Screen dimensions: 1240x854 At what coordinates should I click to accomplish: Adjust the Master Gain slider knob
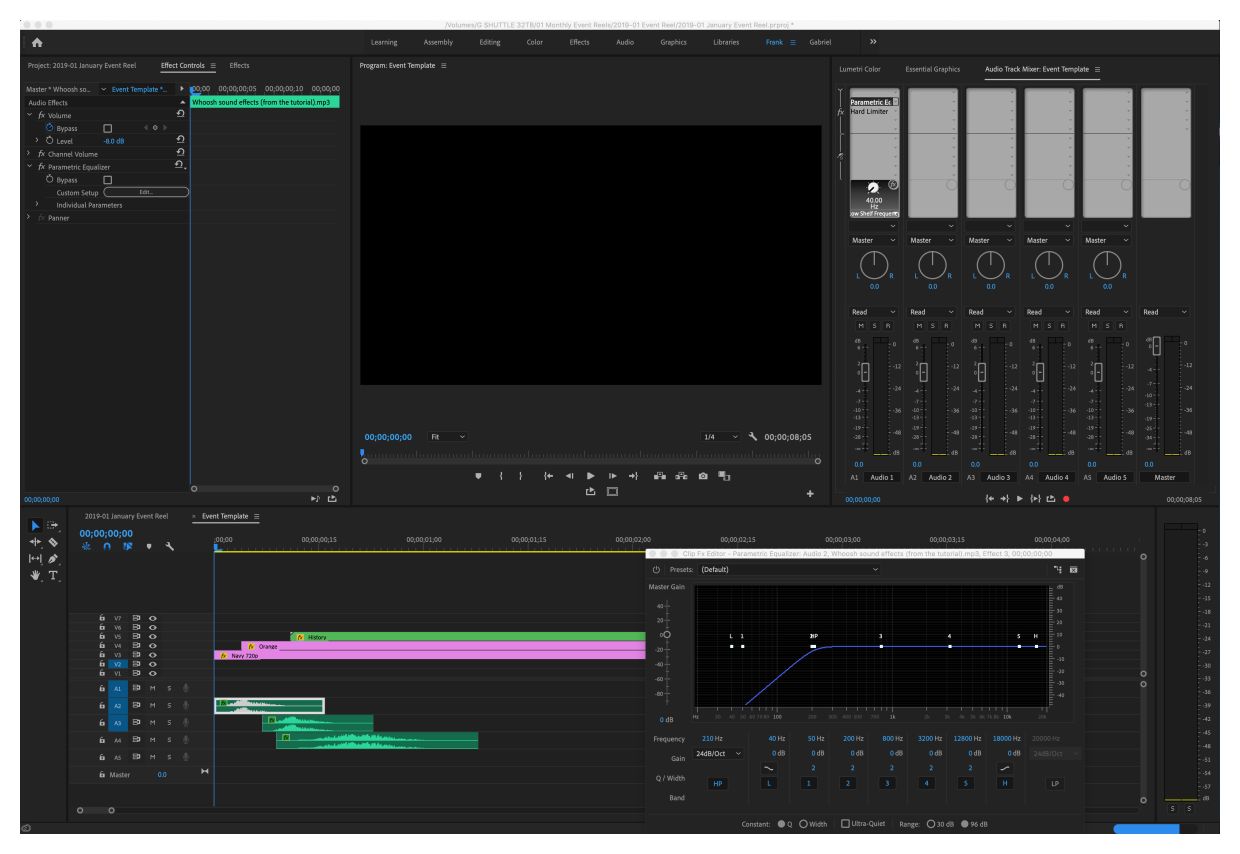point(667,634)
